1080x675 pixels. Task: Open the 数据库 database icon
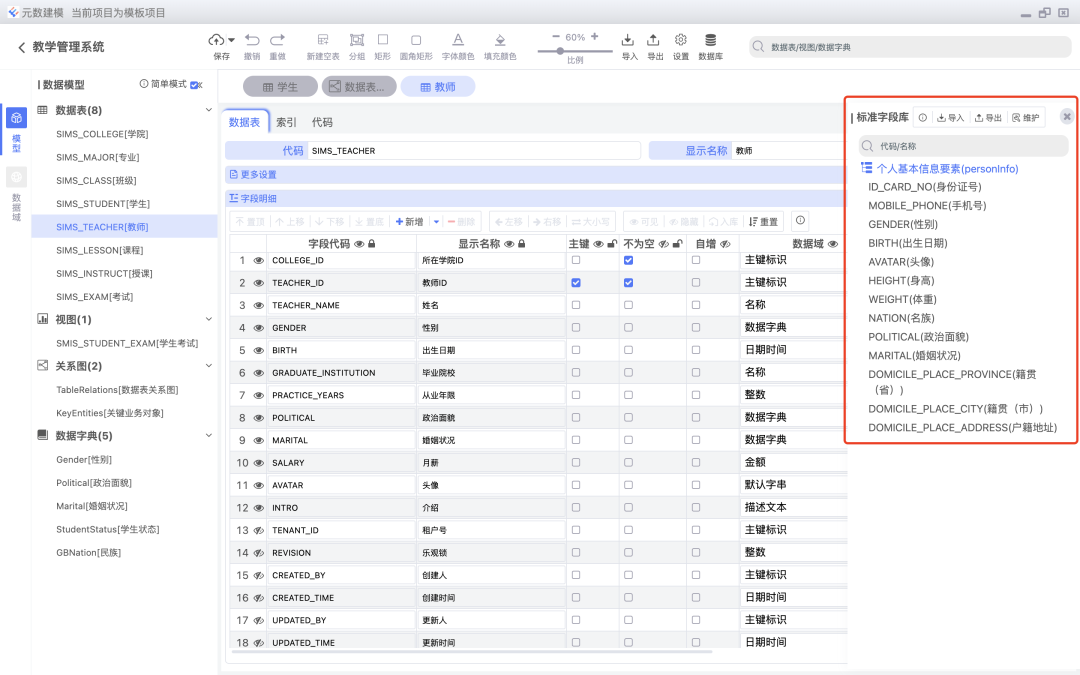[x=709, y=40]
